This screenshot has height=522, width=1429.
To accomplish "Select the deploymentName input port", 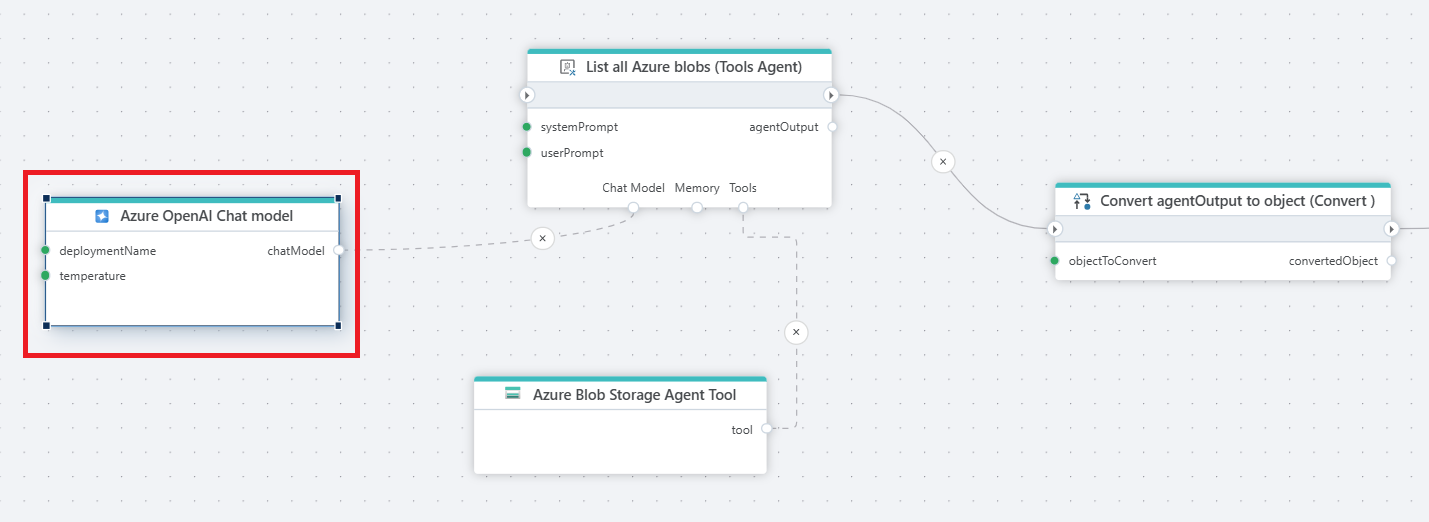I will point(46,250).
